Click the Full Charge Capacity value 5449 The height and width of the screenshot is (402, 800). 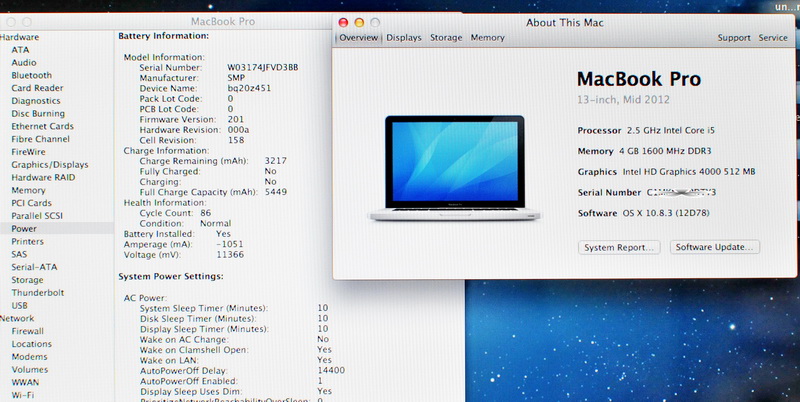coord(276,192)
